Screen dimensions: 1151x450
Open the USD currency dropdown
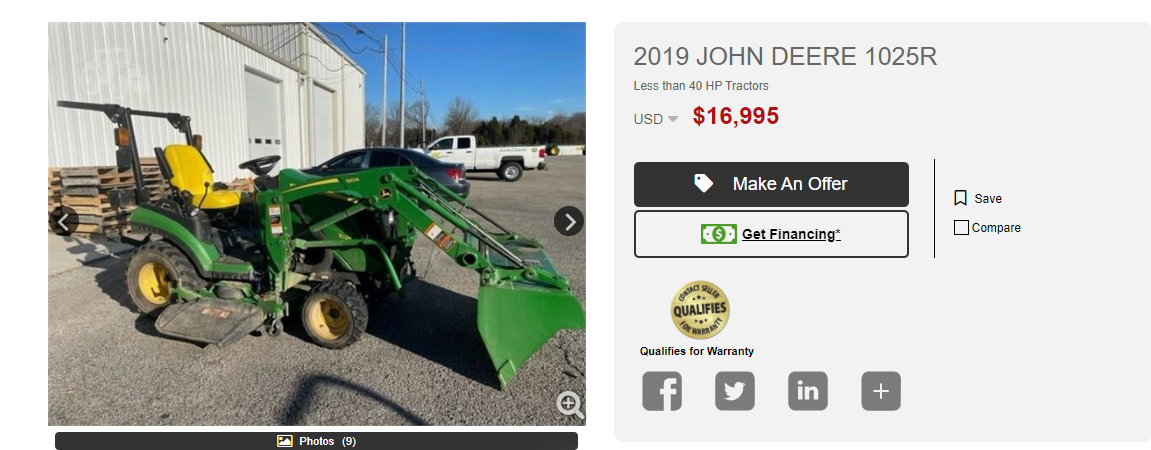[656, 119]
